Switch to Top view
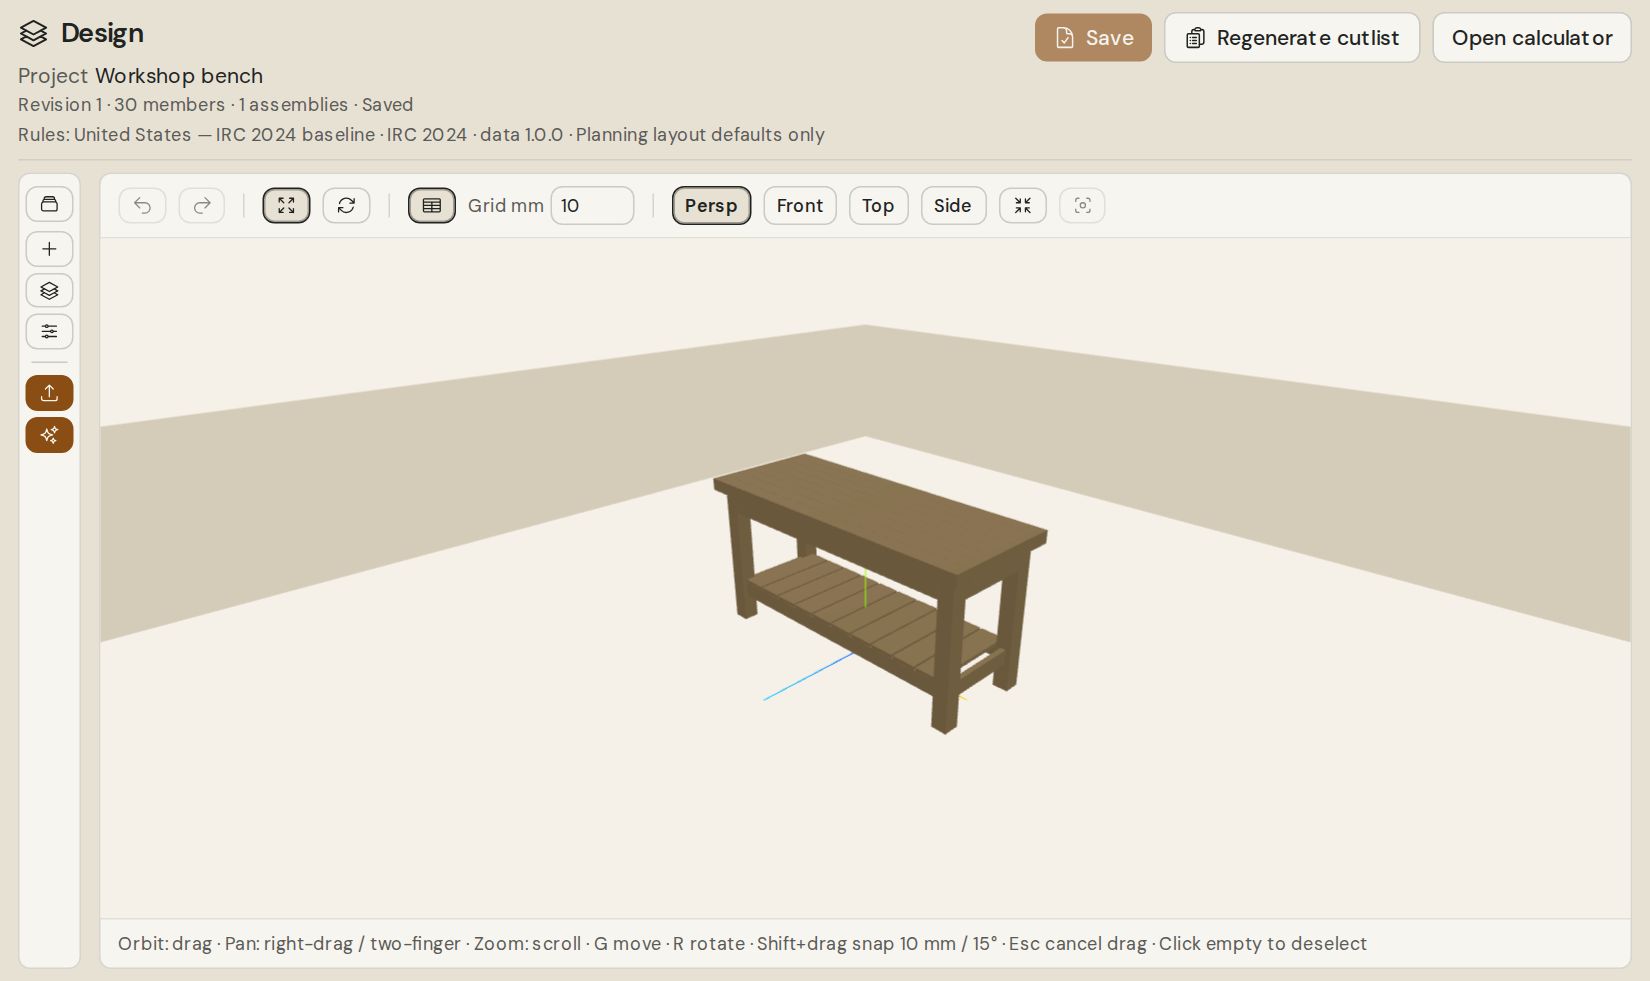 tap(878, 206)
